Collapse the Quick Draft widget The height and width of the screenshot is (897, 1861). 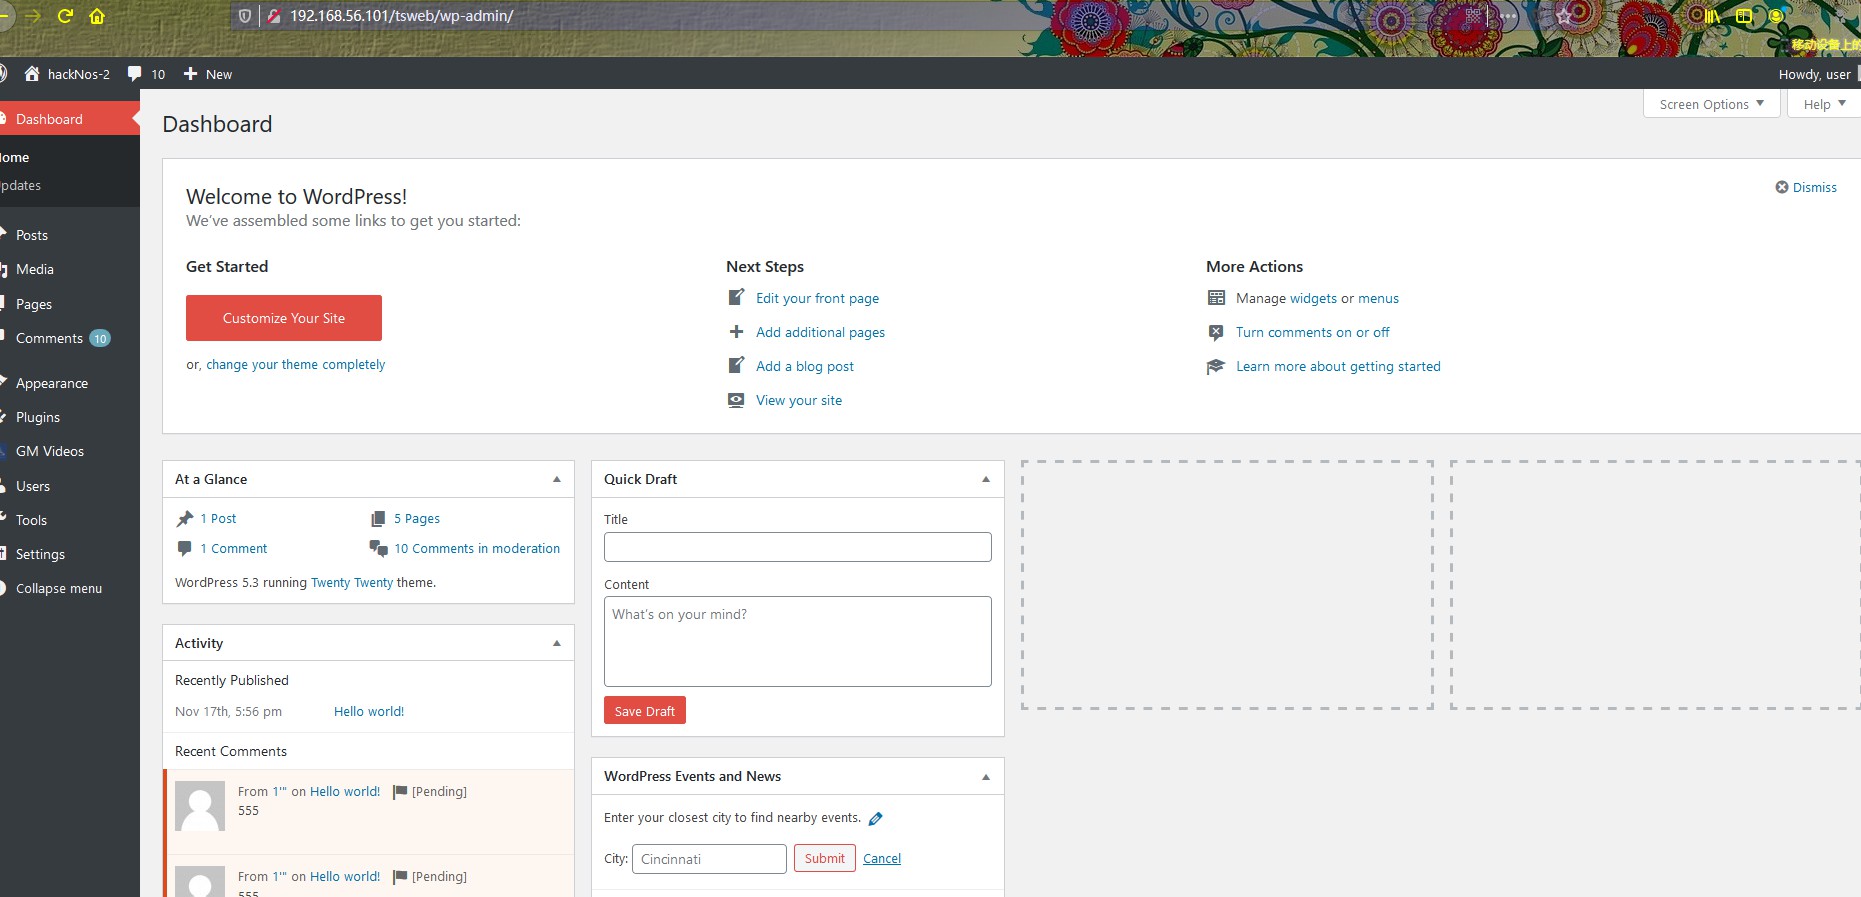[x=986, y=479]
